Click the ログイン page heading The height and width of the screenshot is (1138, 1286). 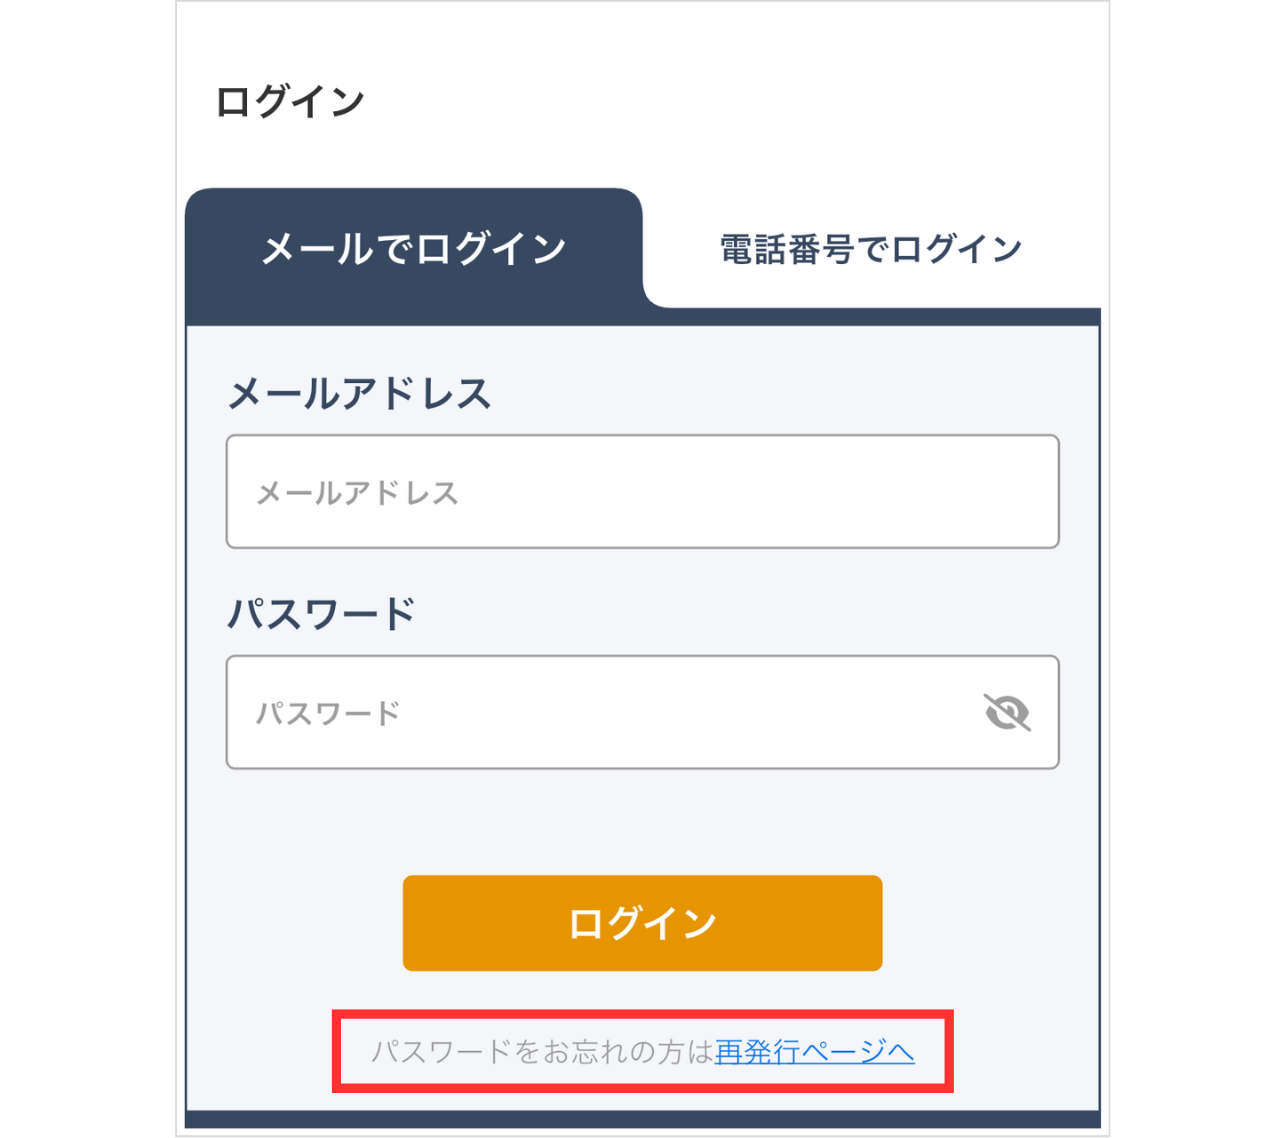pyautogui.click(x=290, y=102)
